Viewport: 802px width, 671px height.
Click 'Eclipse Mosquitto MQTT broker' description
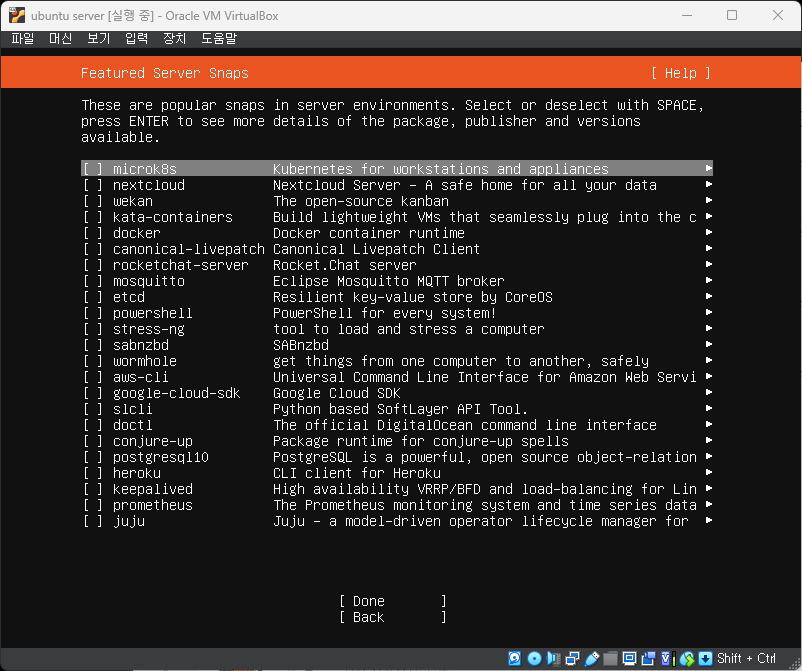[x=389, y=281]
